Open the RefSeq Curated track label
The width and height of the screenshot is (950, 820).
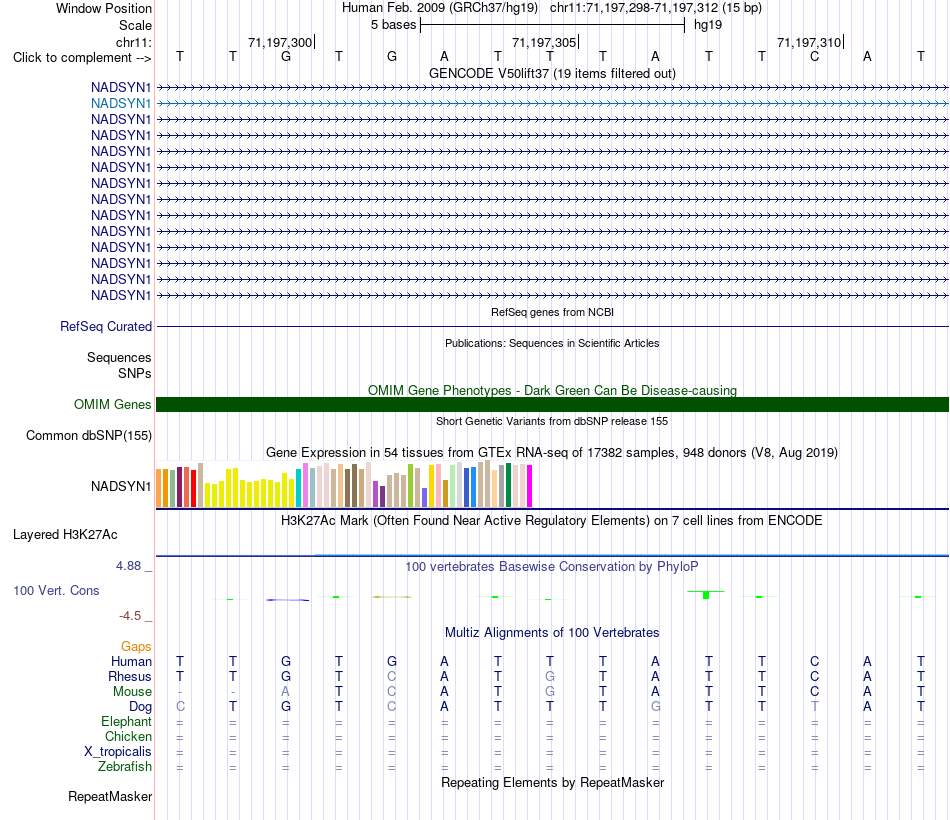coord(106,327)
